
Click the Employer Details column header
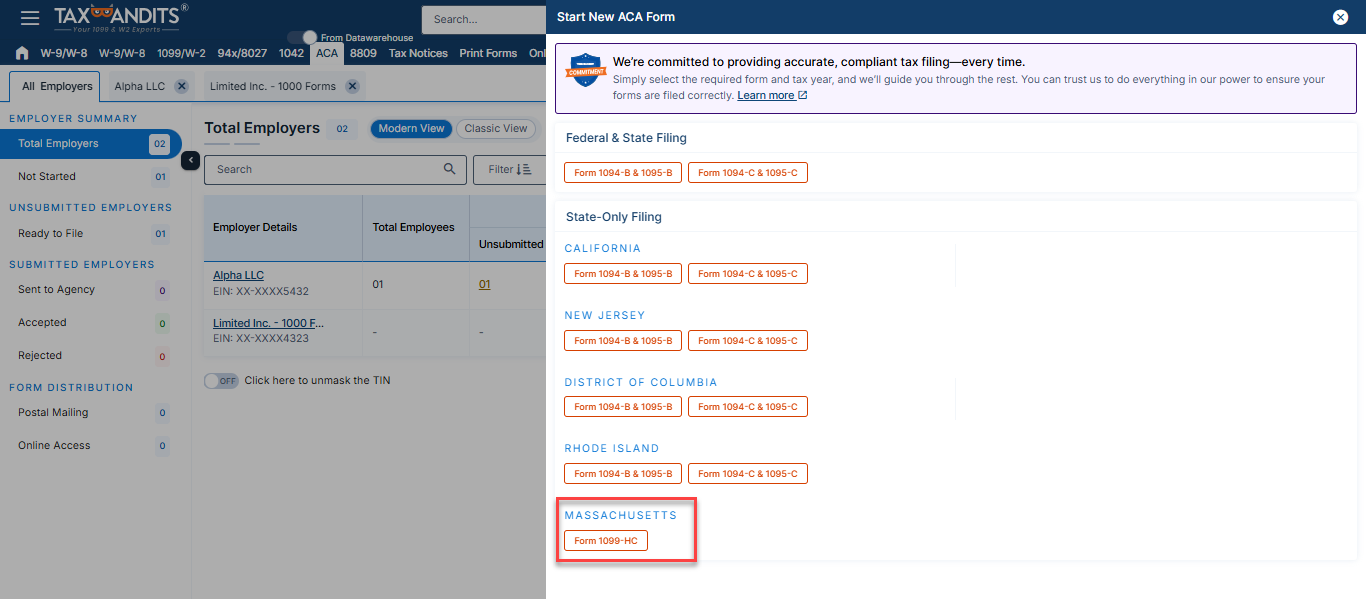(283, 228)
